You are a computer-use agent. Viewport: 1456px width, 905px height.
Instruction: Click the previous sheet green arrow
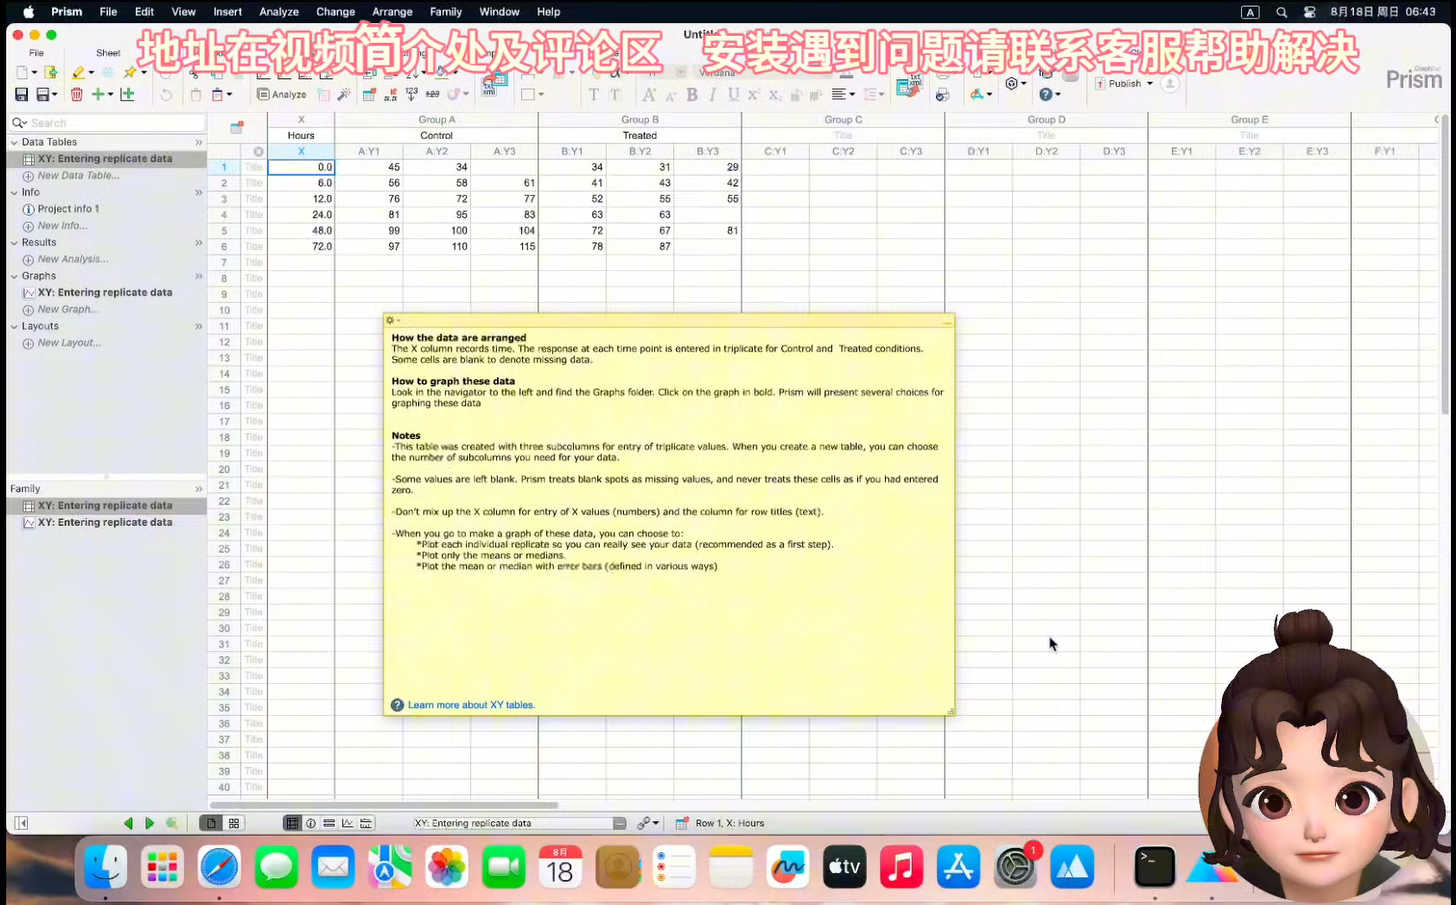[128, 823]
